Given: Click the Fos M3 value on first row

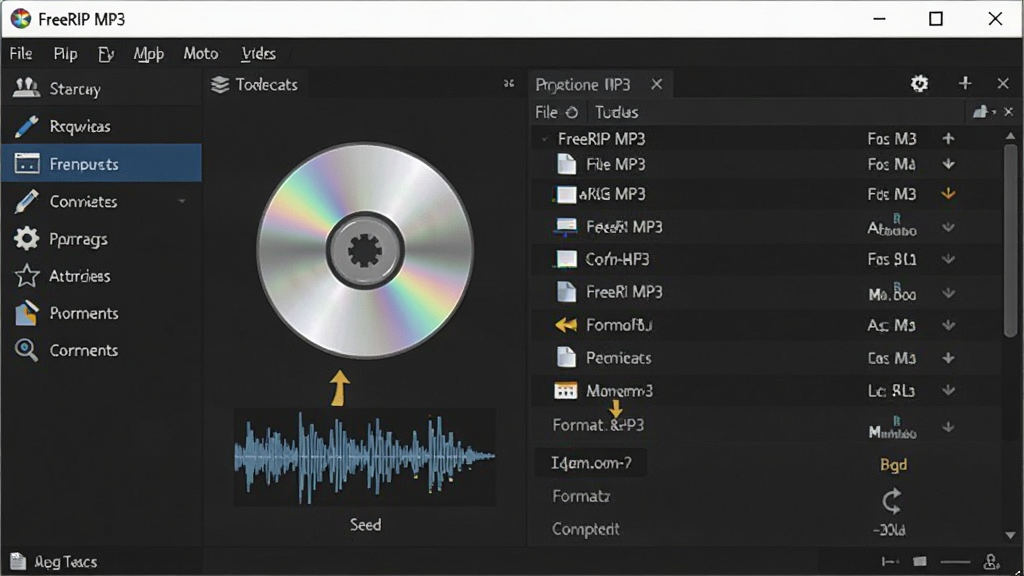Looking at the screenshot, I should (891, 139).
